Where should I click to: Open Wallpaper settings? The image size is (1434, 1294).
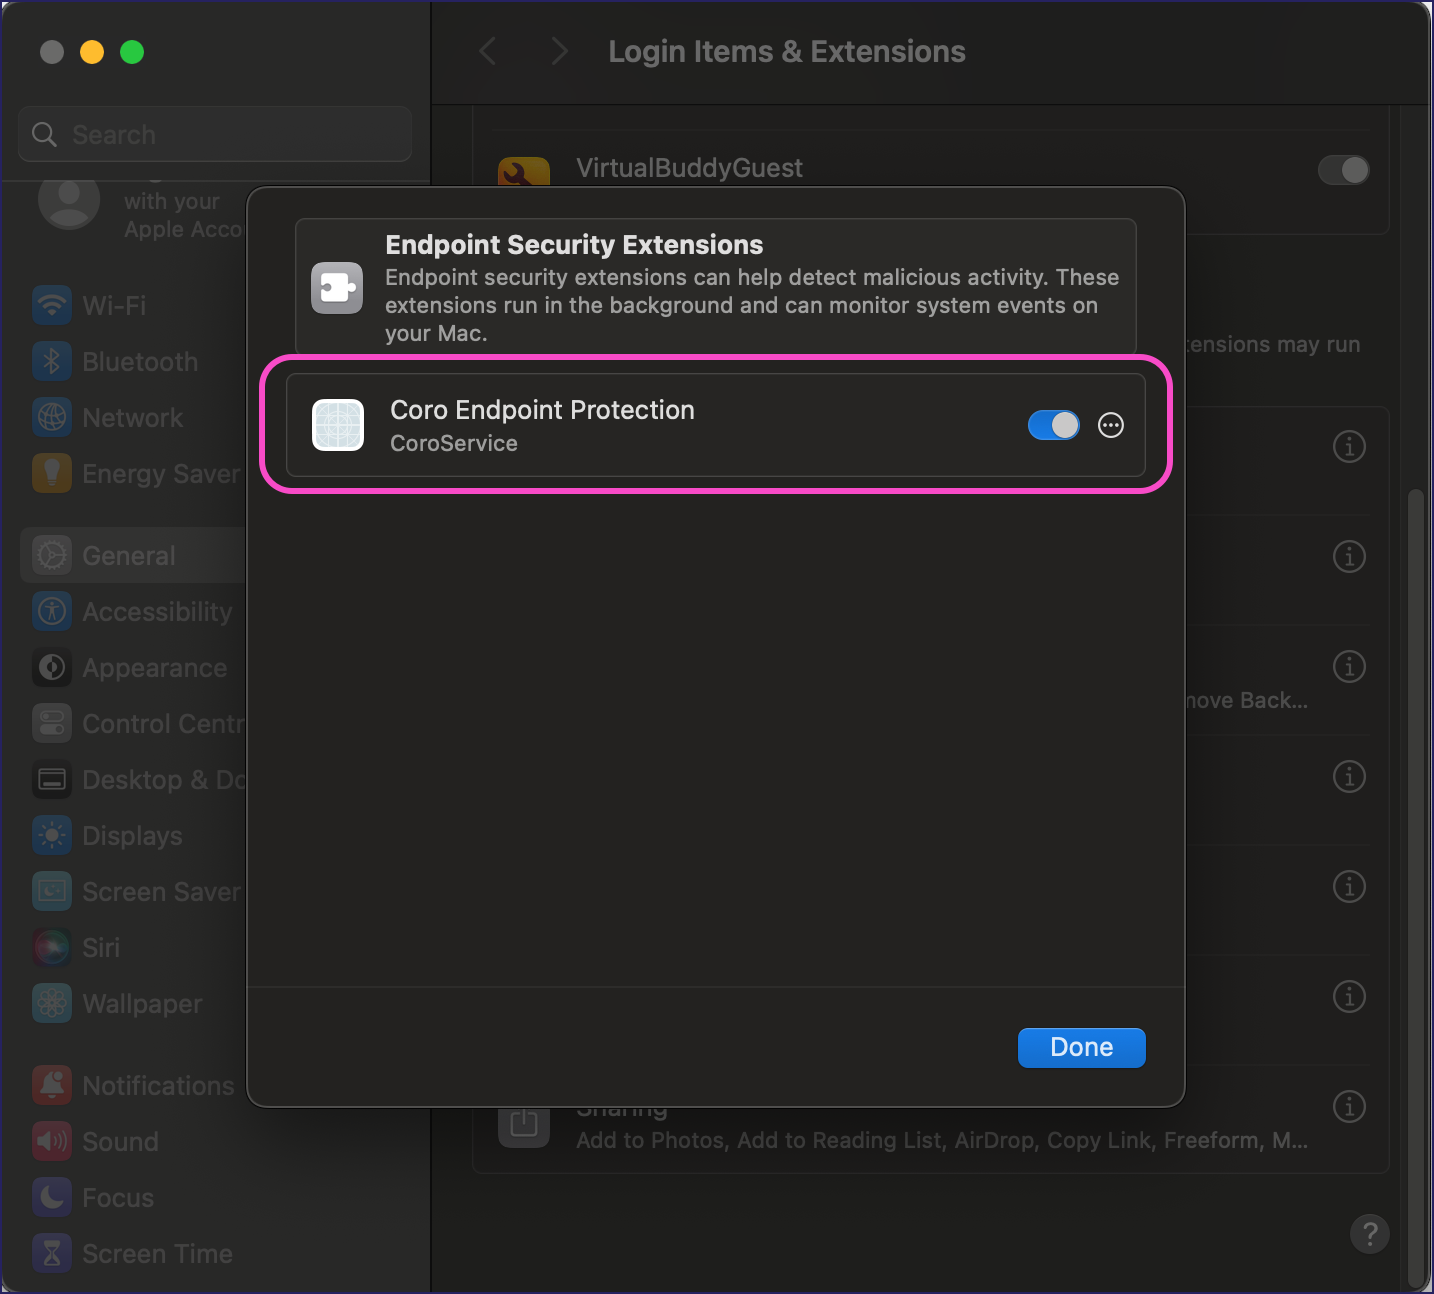pos(141,1003)
